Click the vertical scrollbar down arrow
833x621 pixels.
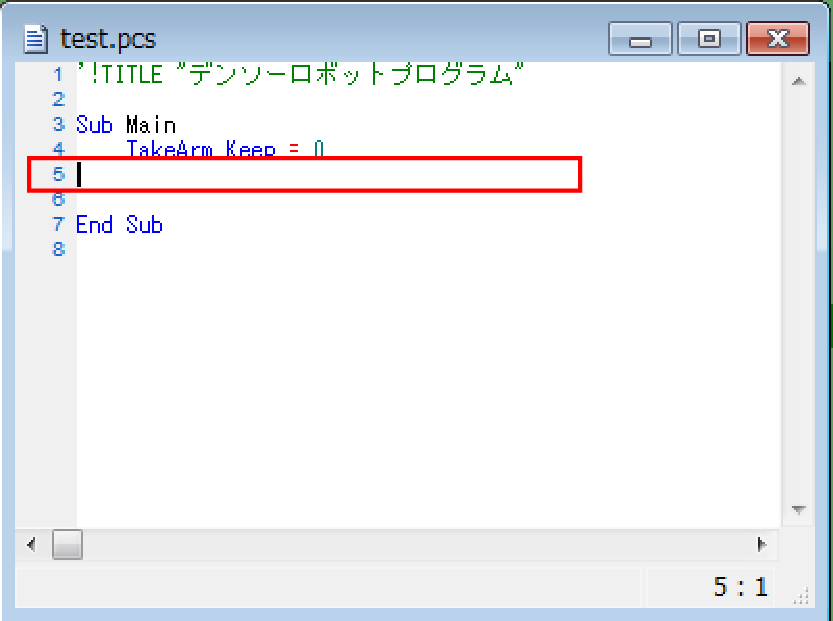(798, 510)
